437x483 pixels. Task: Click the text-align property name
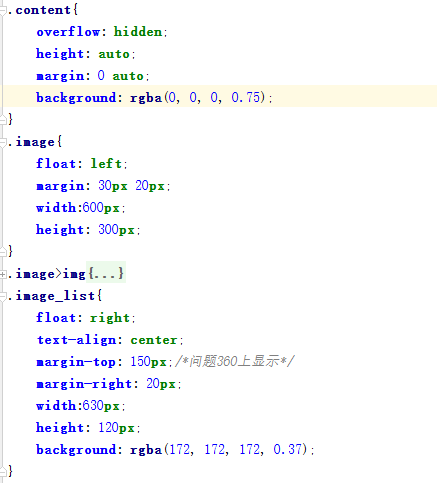pos(76,340)
